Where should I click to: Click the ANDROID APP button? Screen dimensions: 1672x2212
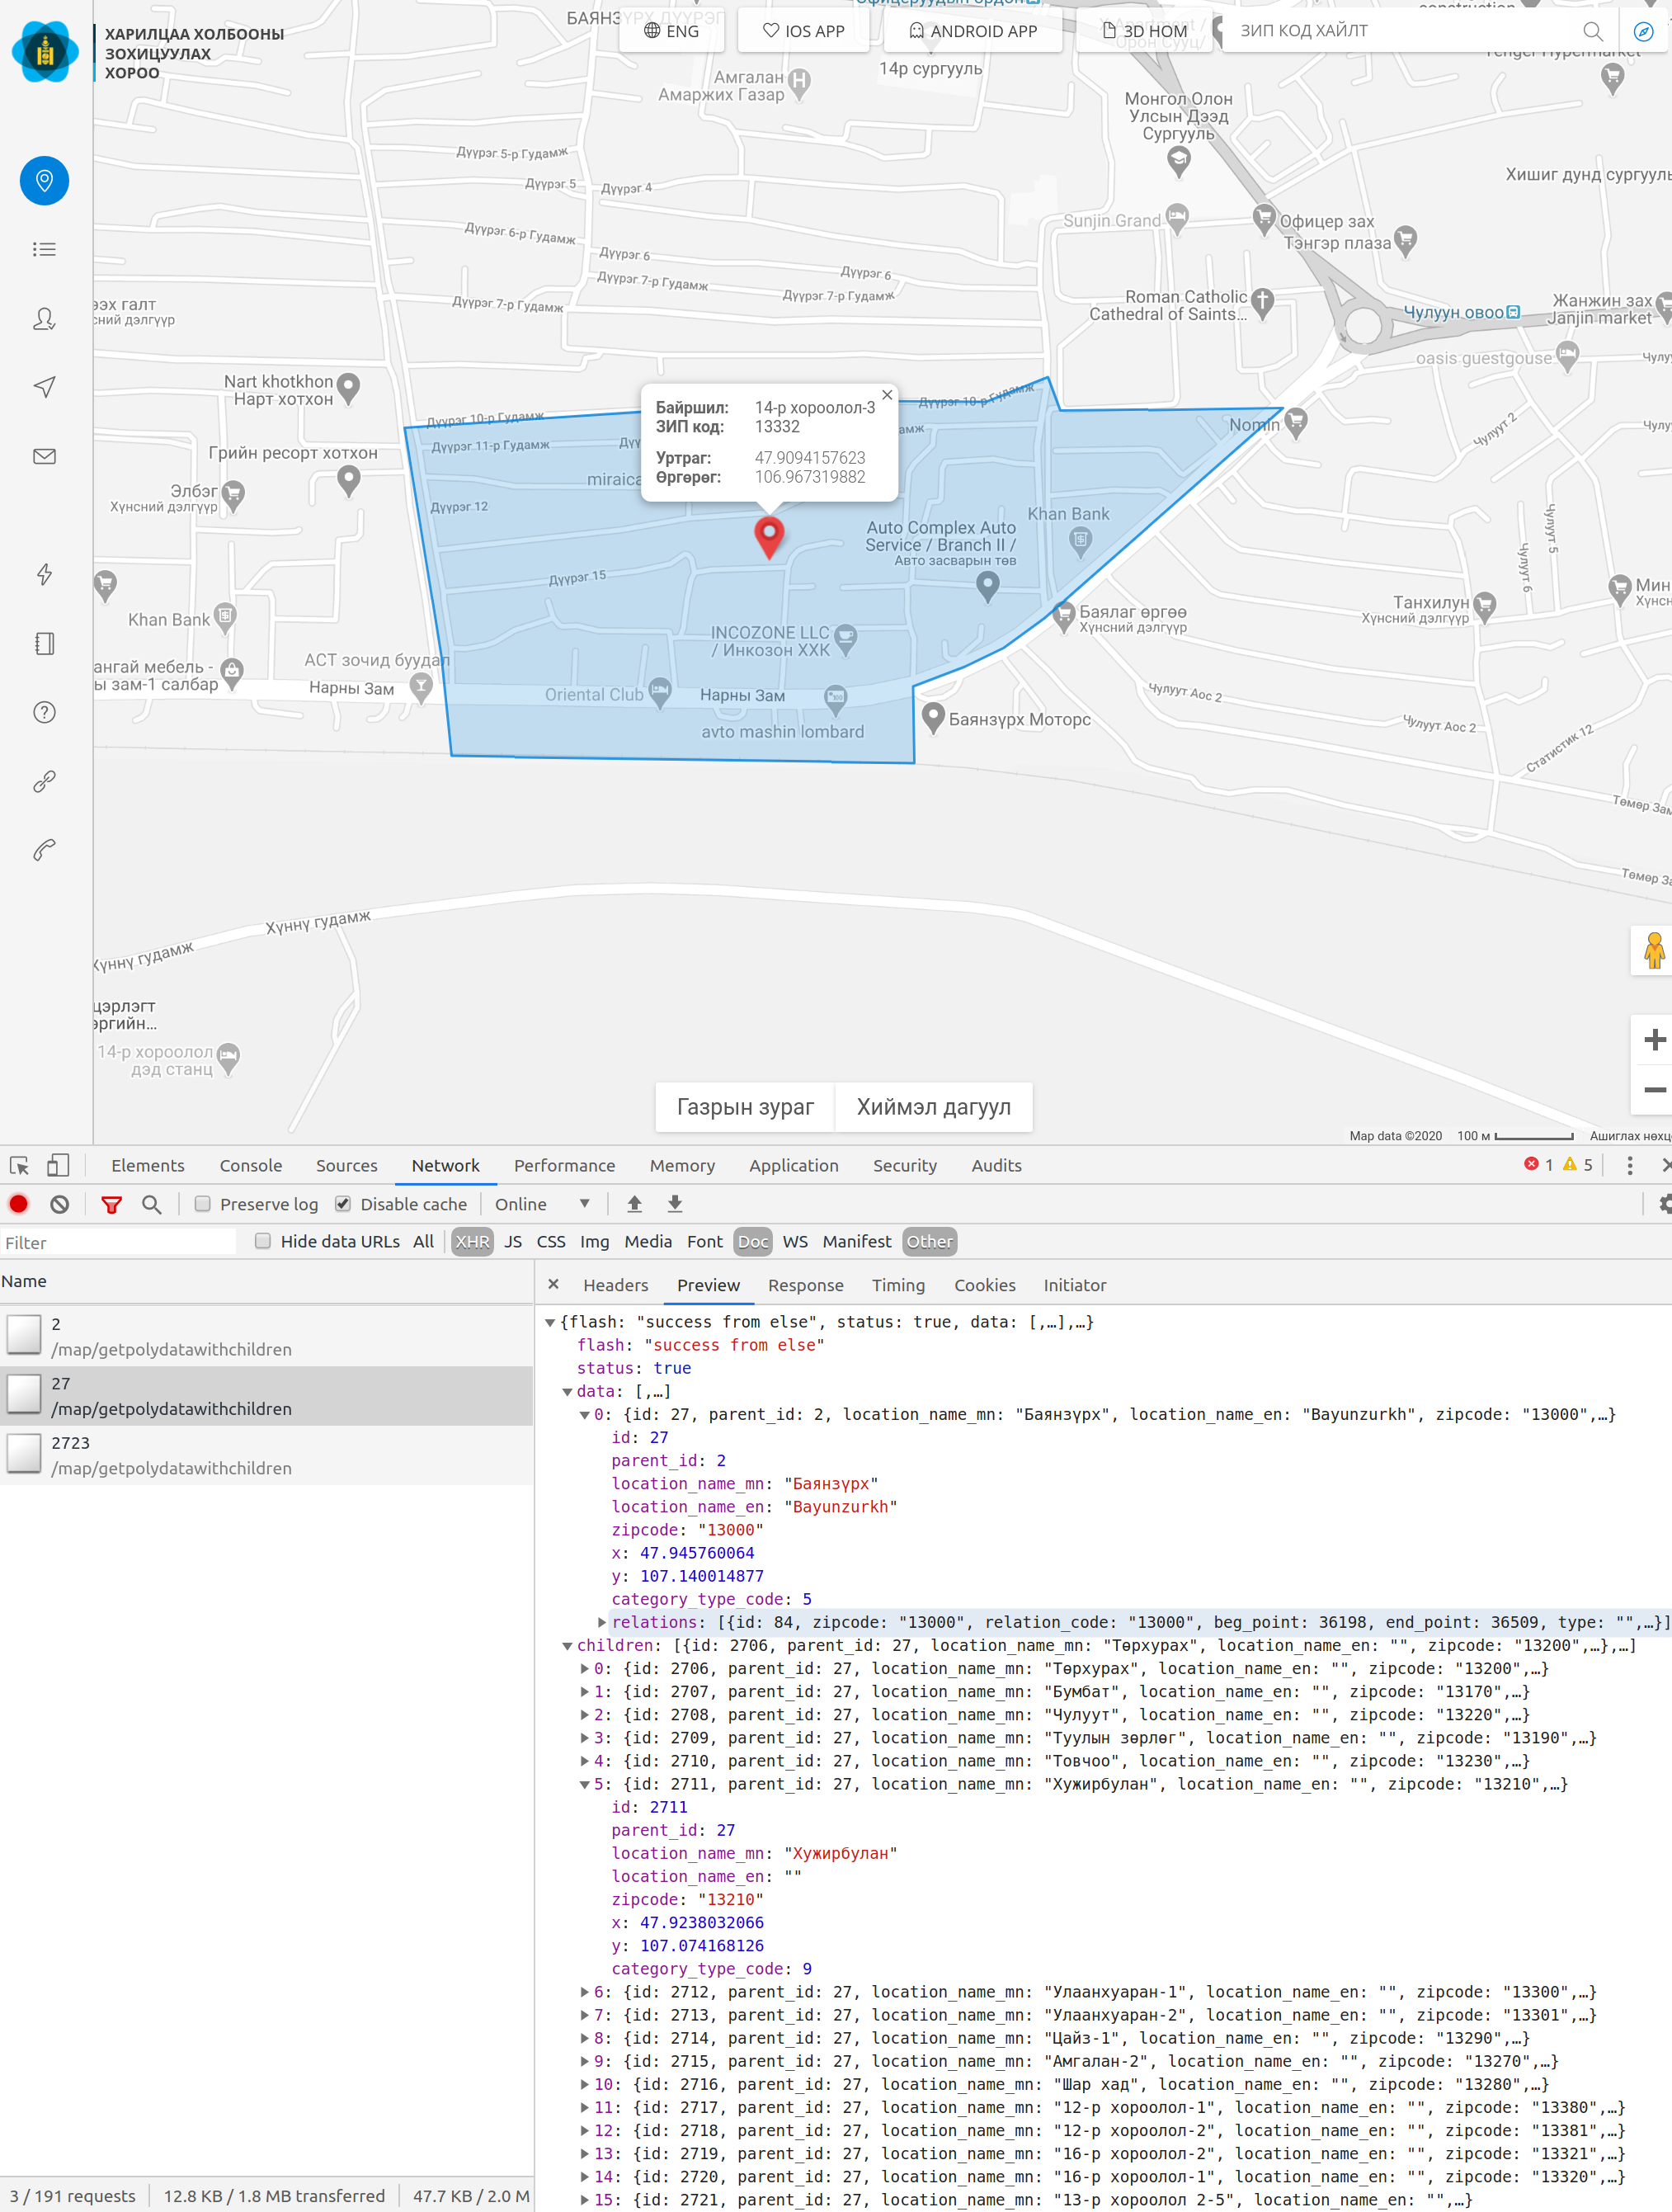click(x=973, y=31)
